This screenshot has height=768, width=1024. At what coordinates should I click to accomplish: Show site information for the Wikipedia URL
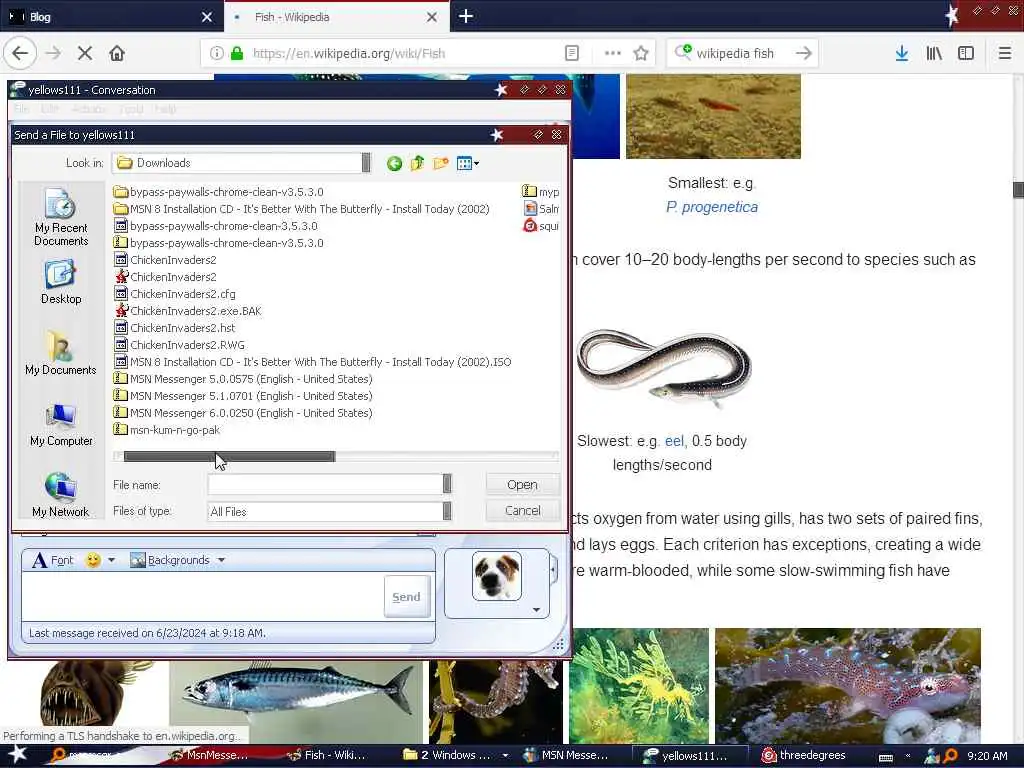pyautogui.click(x=216, y=54)
